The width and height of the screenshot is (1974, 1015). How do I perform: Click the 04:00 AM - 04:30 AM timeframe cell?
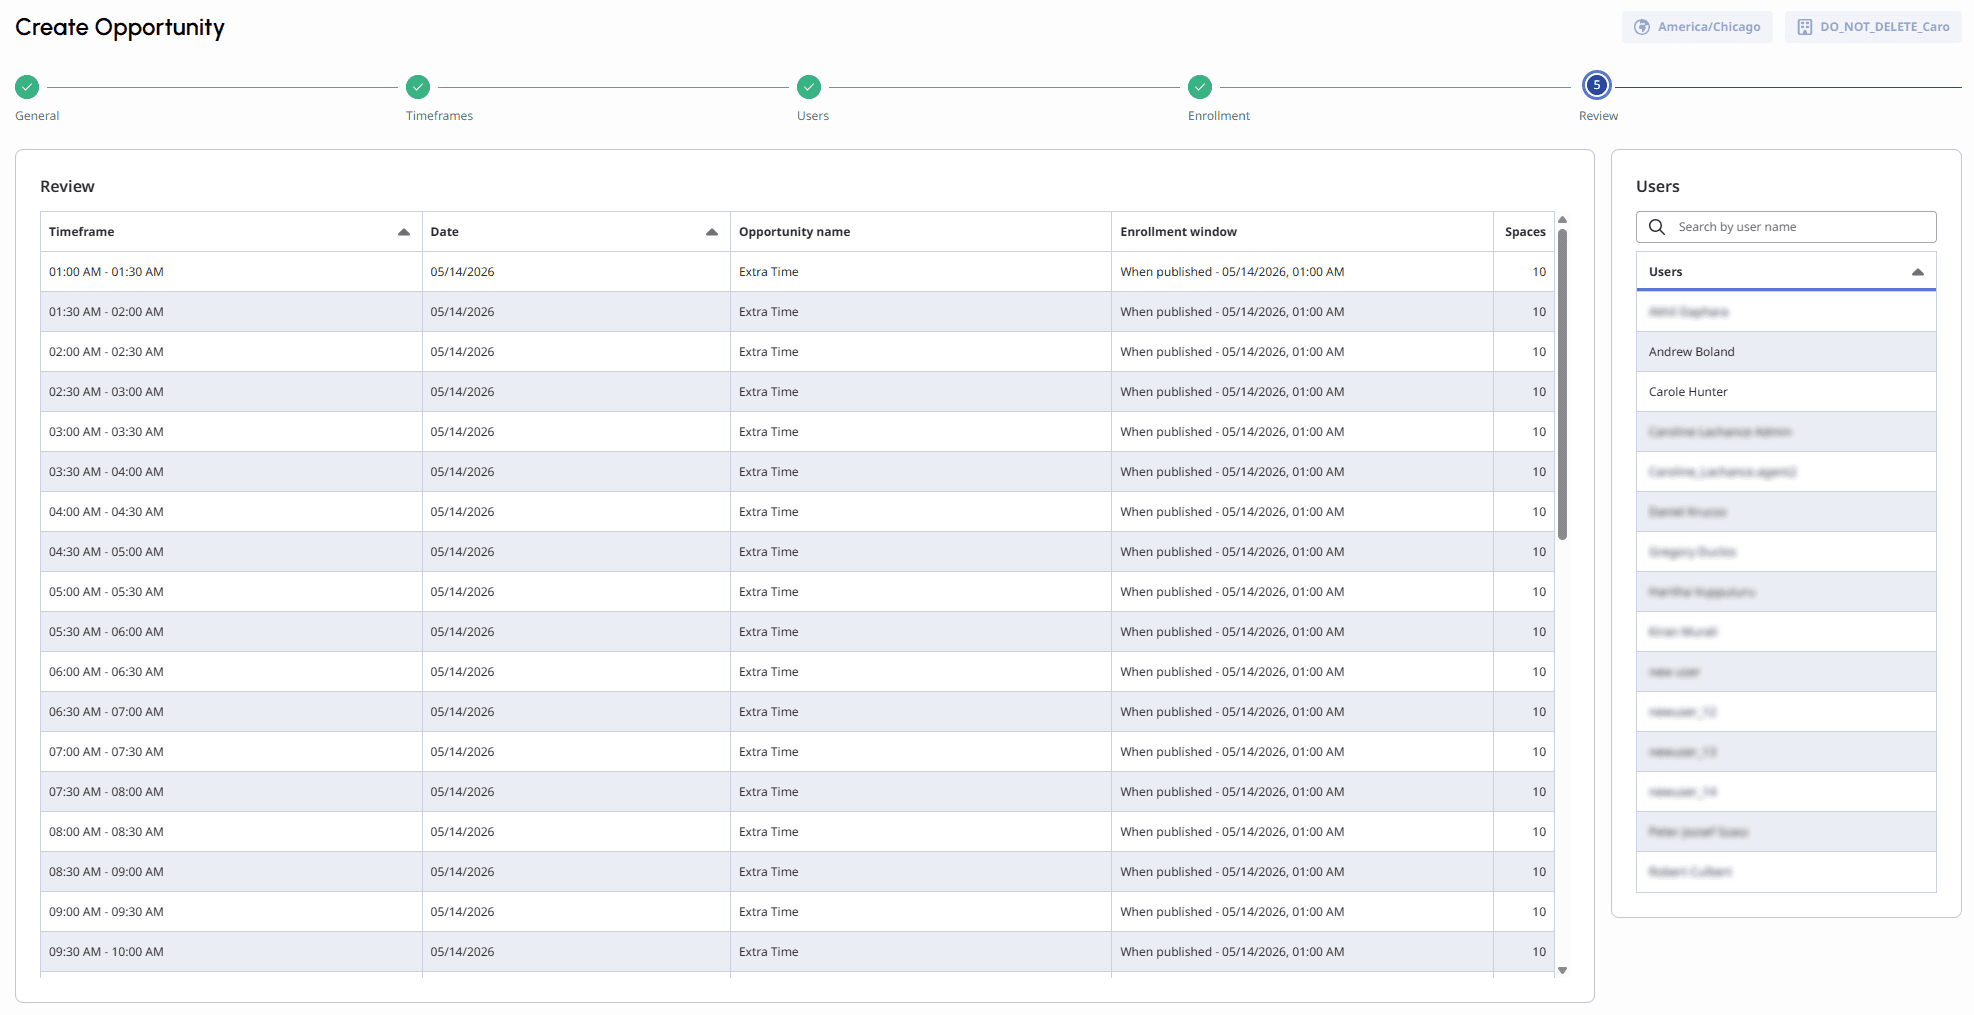pyautogui.click(x=231, y=512)
